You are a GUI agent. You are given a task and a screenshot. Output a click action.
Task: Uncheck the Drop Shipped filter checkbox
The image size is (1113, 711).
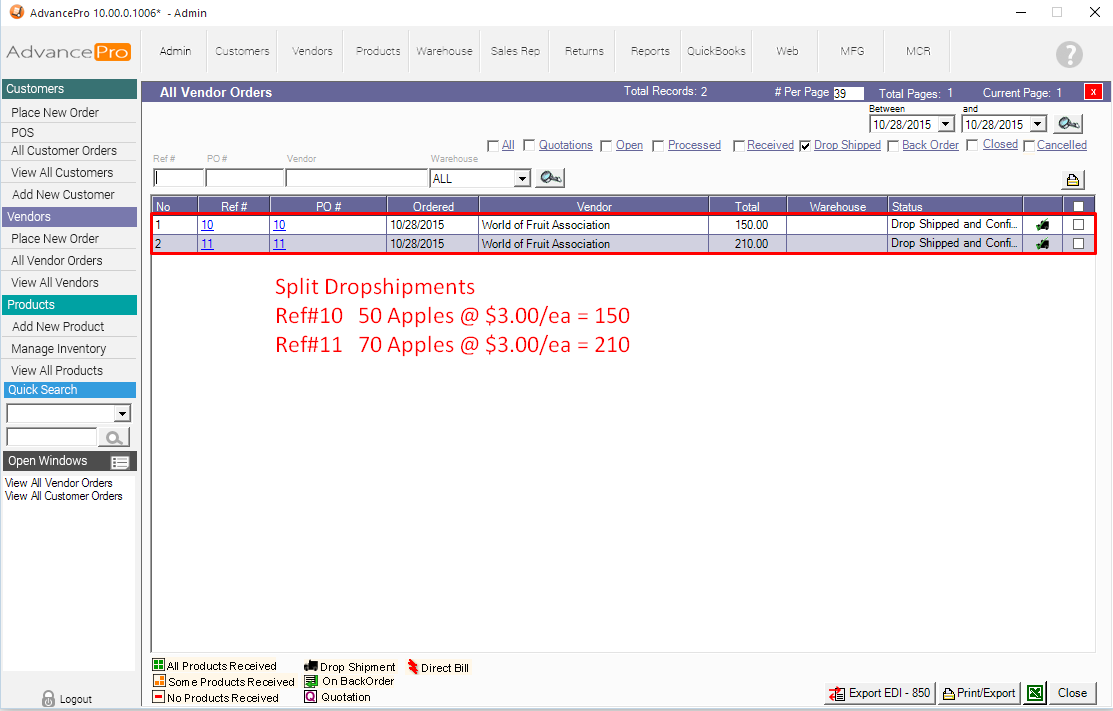tap(805, 146)
